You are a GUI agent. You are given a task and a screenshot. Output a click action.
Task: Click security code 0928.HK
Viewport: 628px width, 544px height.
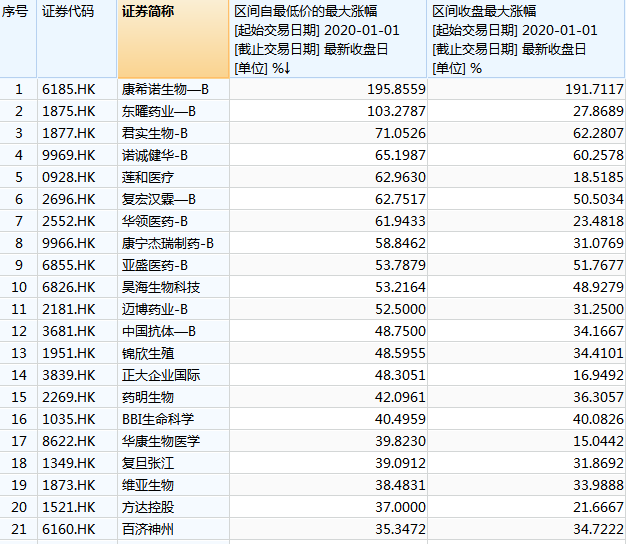pos(69,177)
